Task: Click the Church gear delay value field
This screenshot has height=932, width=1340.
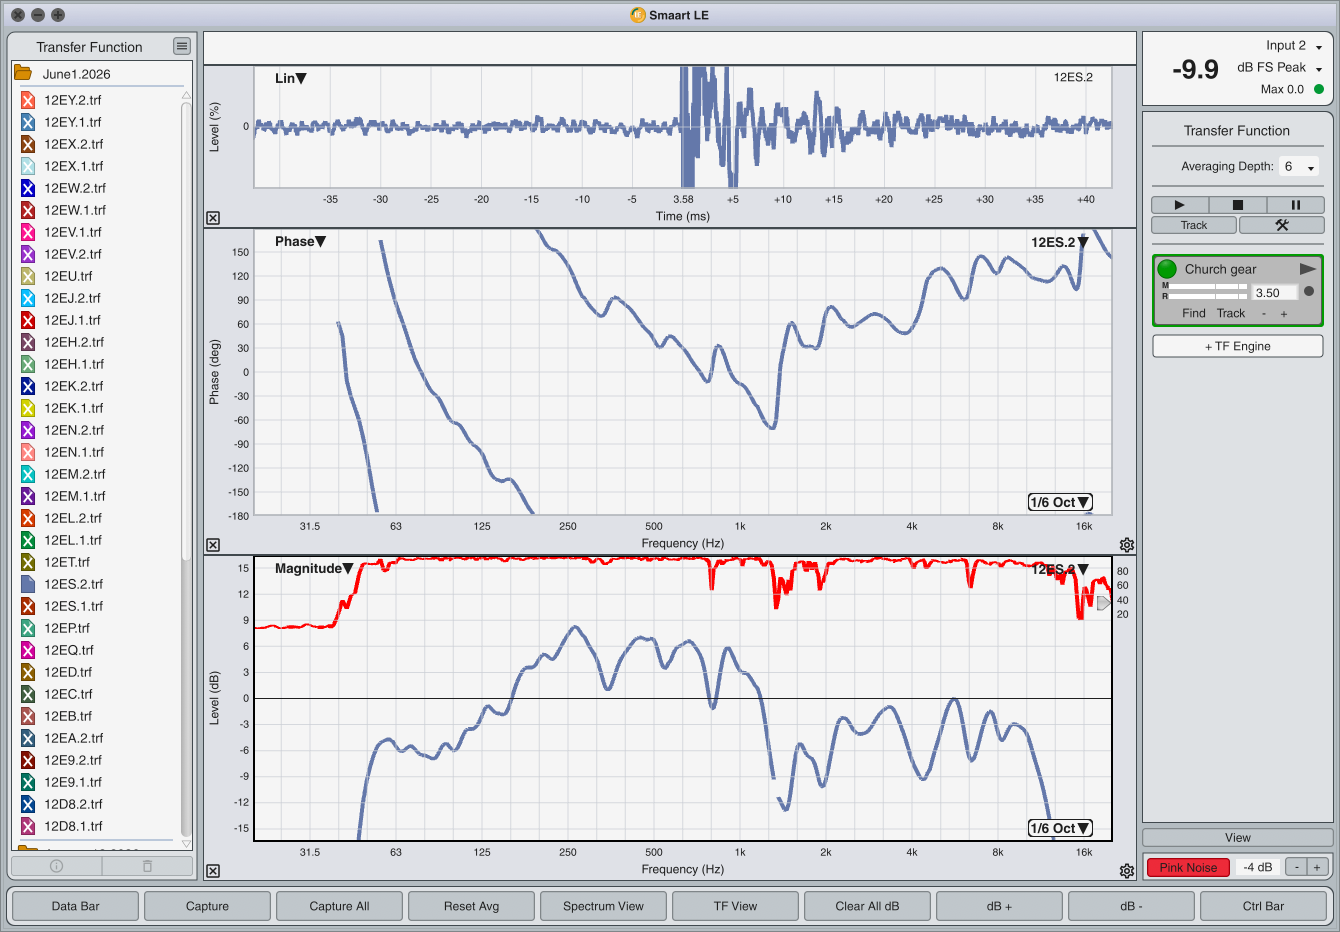Action: (1275, 293)
